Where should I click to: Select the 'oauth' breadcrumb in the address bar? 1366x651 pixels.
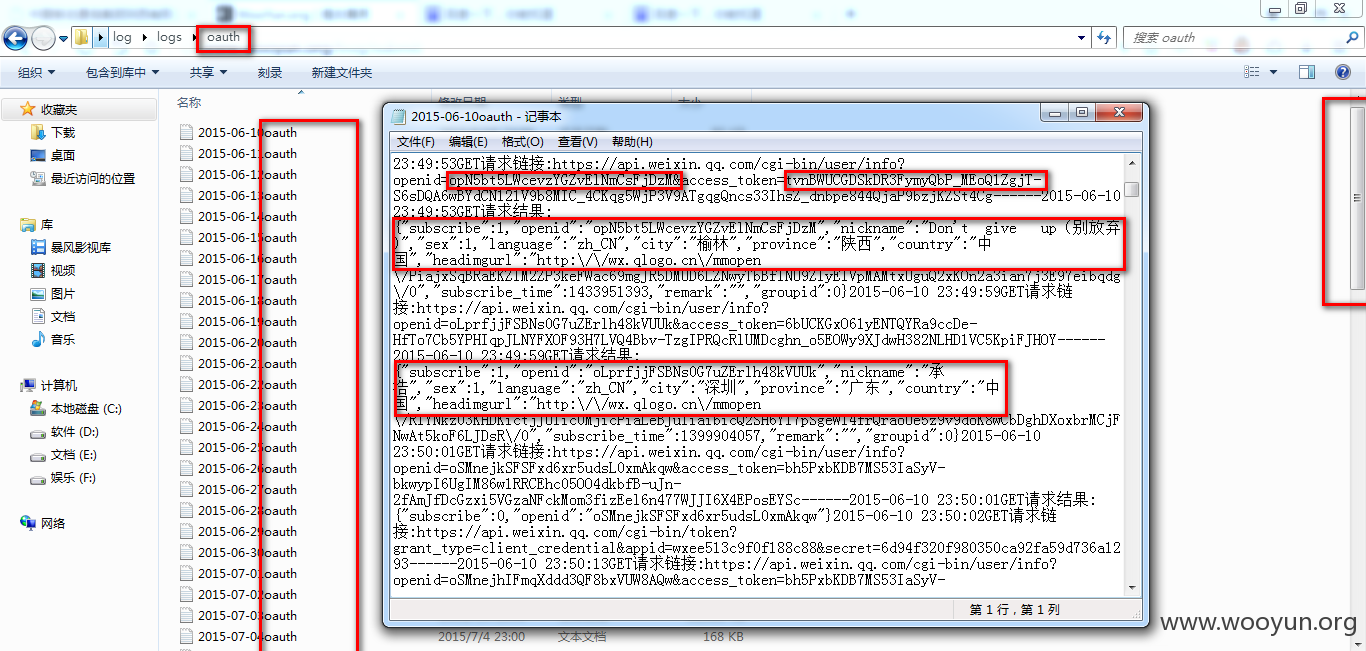[224, 37]
